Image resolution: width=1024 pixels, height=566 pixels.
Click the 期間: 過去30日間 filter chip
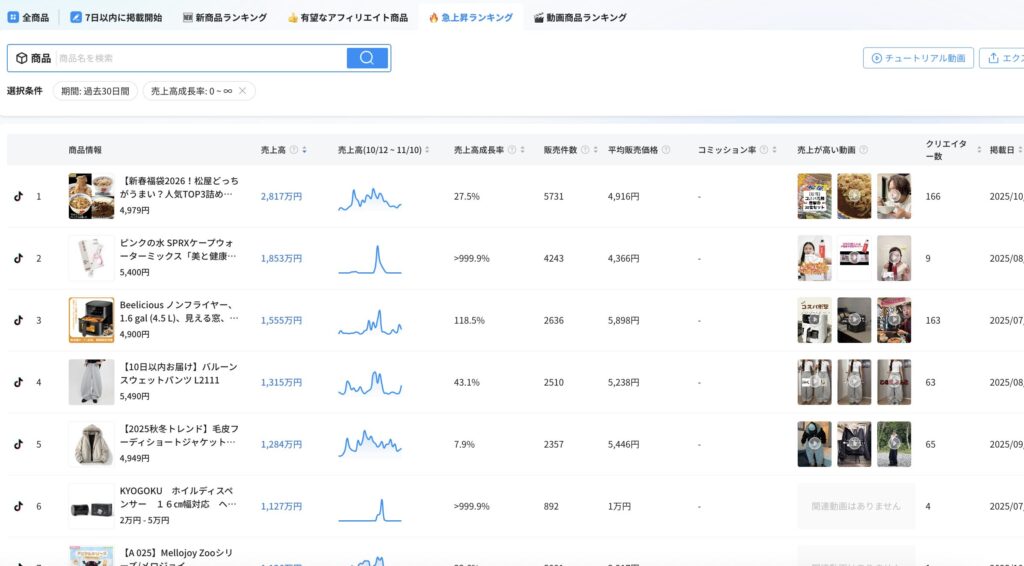(x=95, y=91)
